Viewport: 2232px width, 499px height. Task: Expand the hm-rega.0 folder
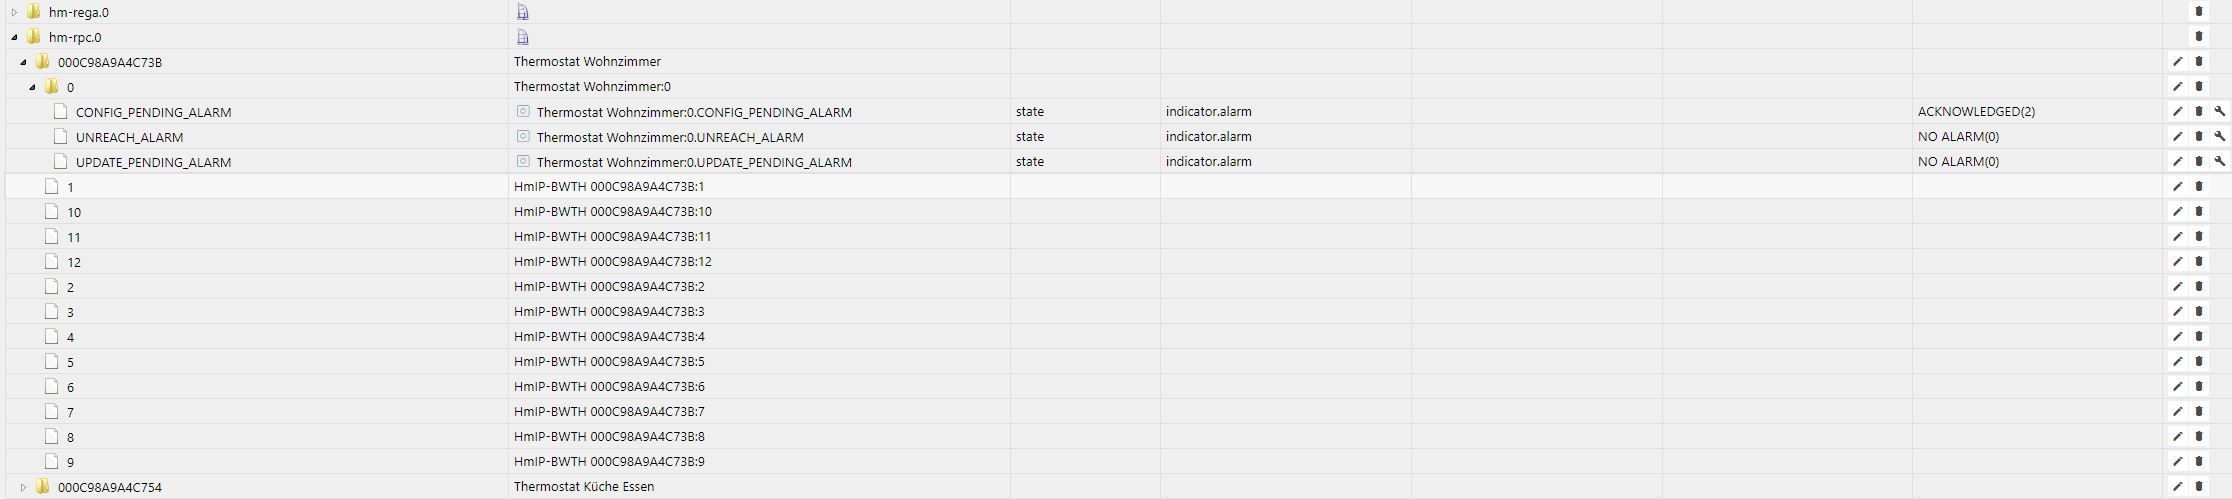coord(14,12)
